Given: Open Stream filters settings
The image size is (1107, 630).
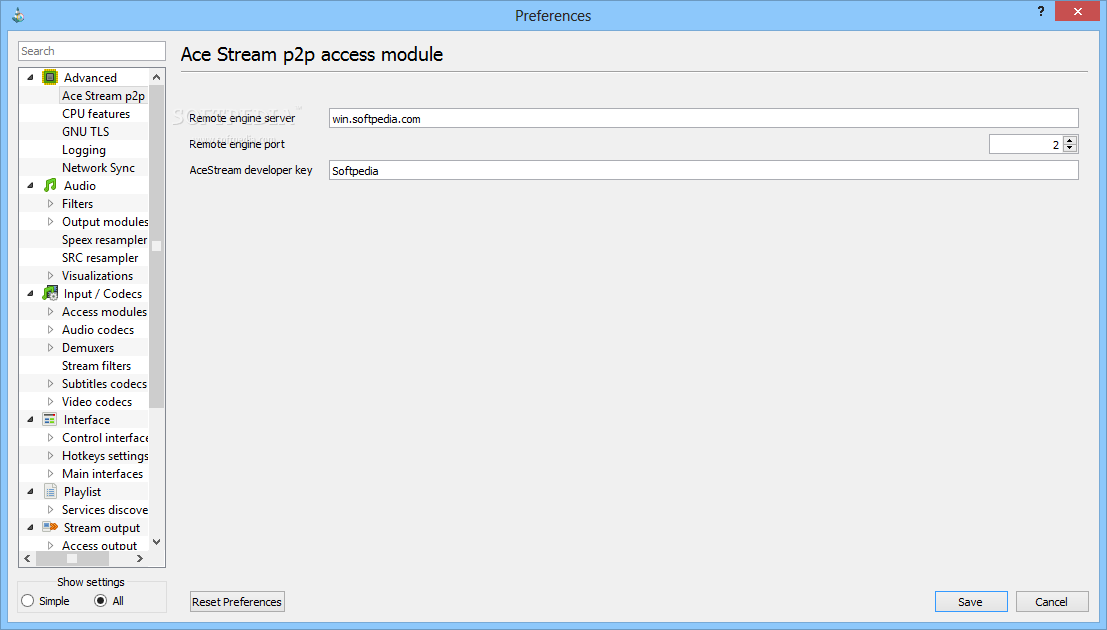Looking at the screenshot, I should (97, 366).
